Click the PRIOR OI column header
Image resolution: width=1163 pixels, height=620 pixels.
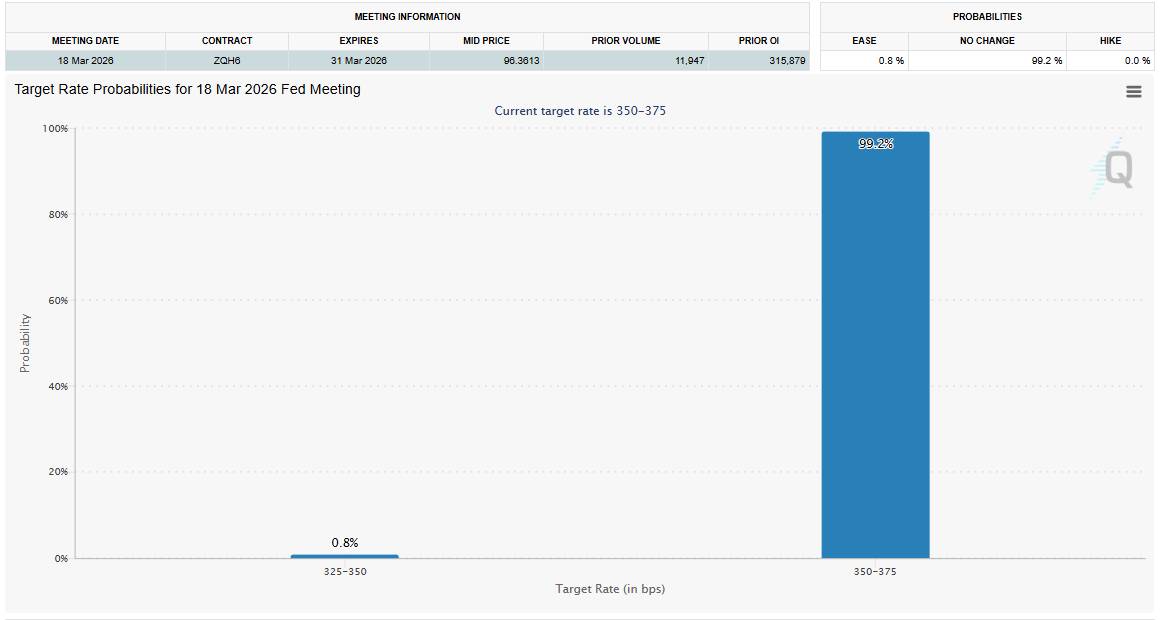(x=759, y=41)
